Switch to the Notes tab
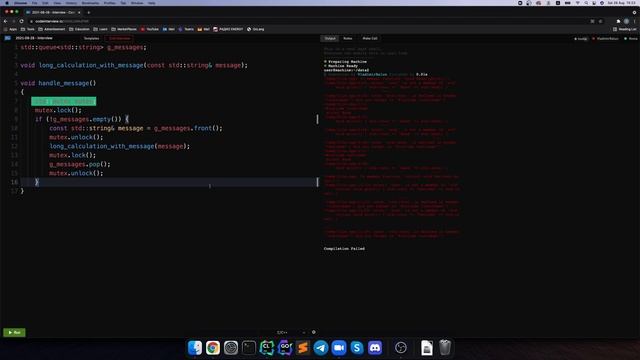The height and width of the screenshot is (360, 640). tap(348, 38)
